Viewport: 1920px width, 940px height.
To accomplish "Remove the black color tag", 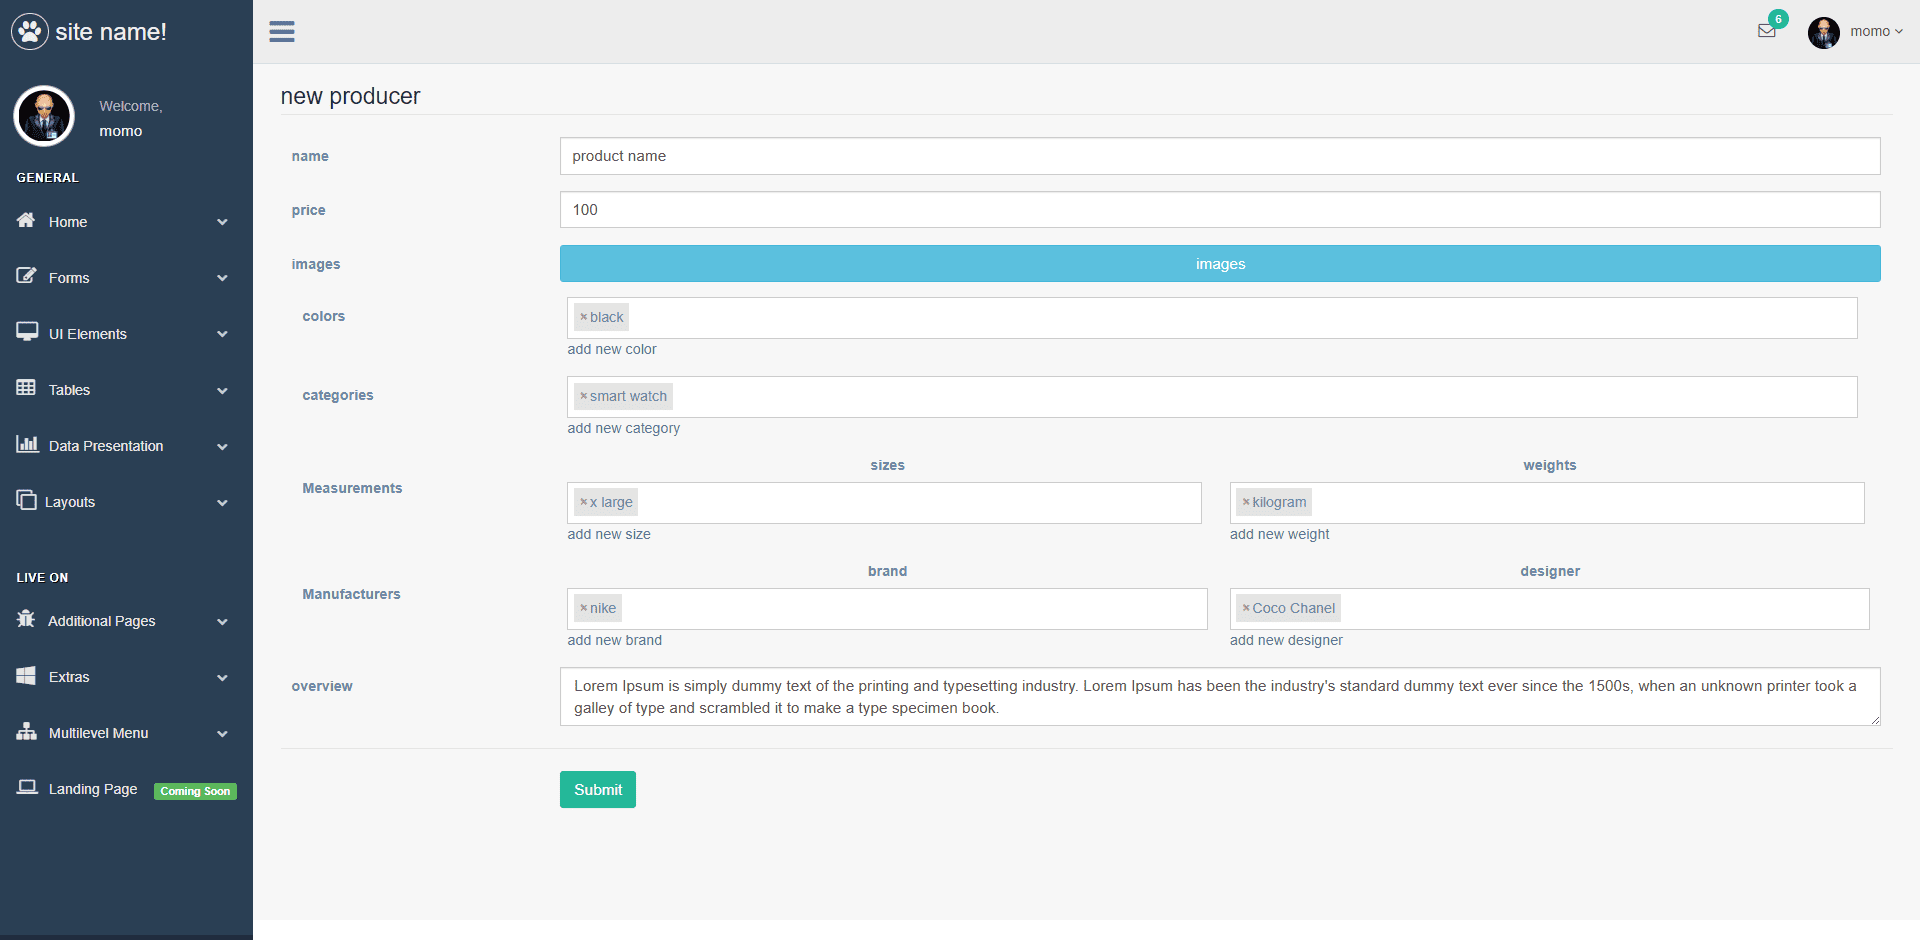I will 583,317.
